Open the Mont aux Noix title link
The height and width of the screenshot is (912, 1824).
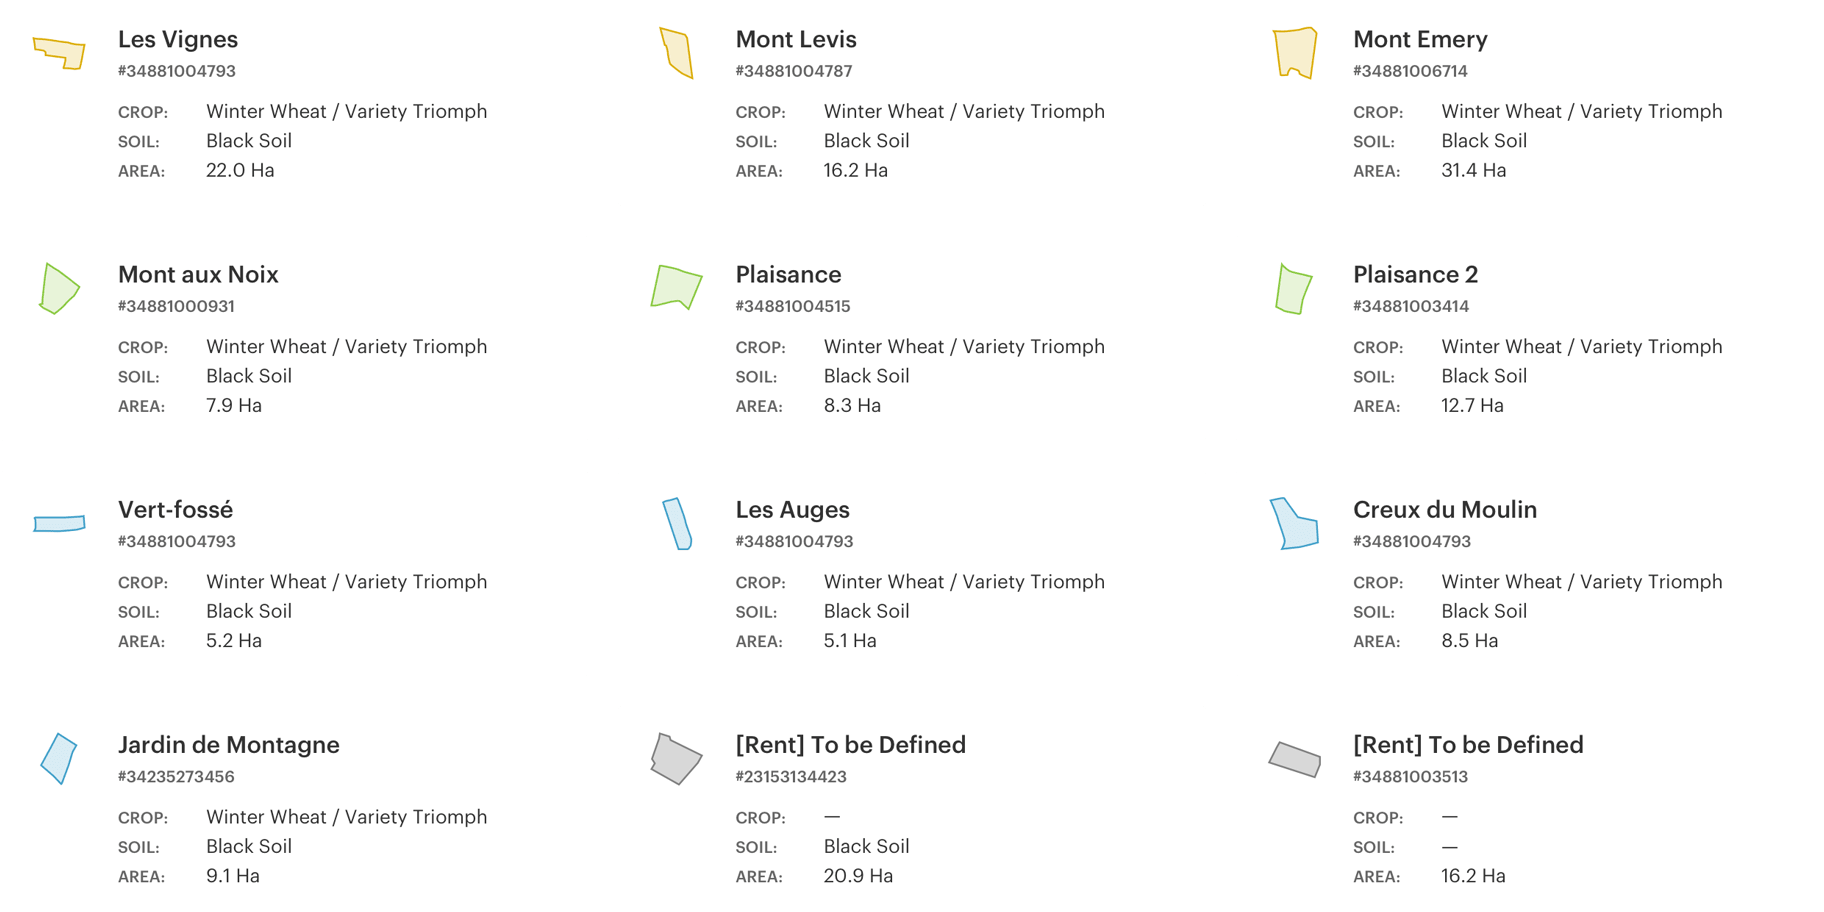point(198,275)
